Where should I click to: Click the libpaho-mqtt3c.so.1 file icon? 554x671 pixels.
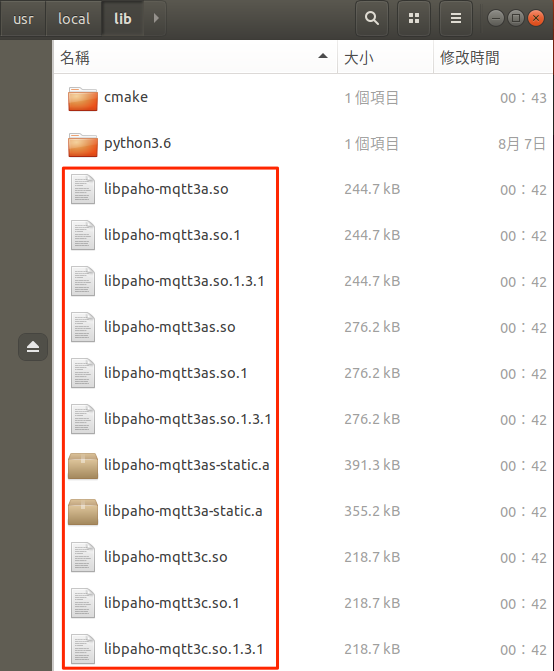[83, 603]
